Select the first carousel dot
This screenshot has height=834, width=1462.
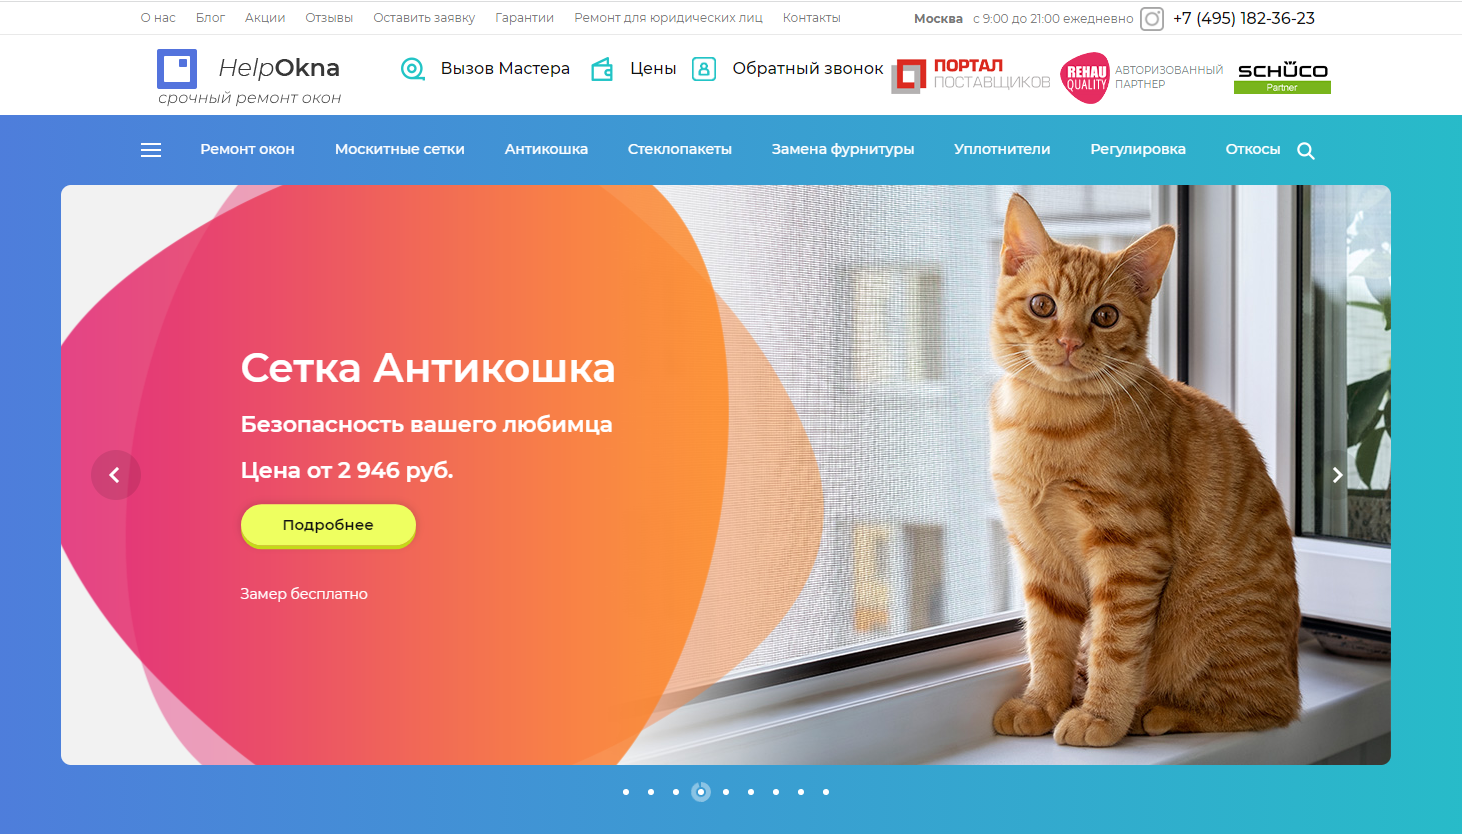(x=626, y=792)
